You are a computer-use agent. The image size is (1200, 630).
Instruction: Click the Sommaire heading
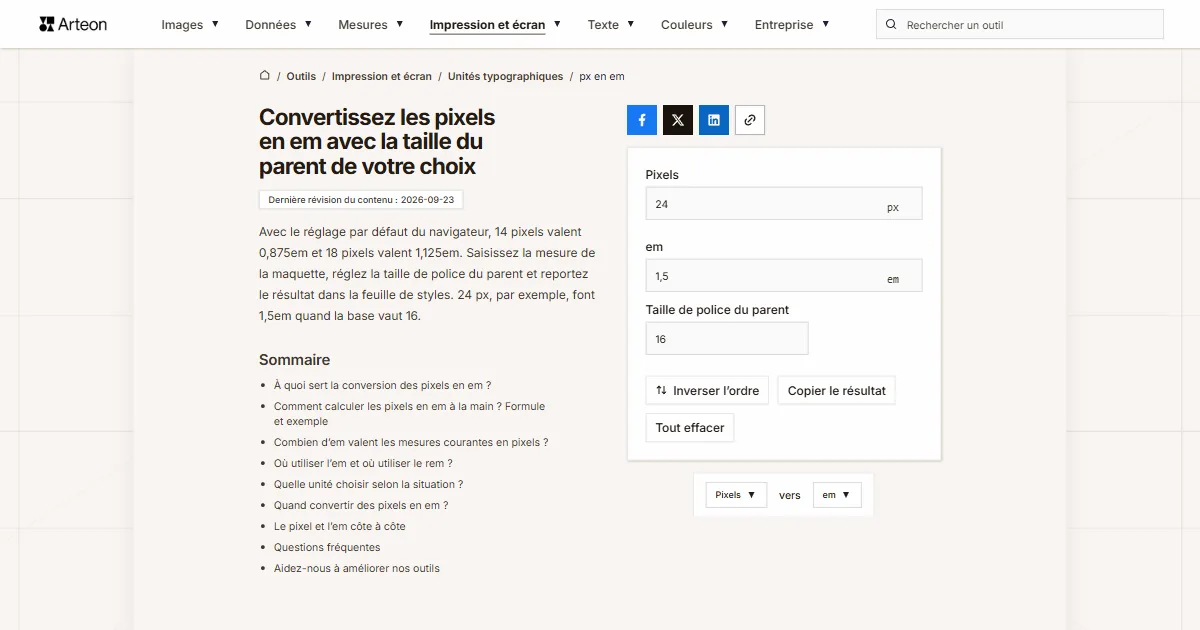(294, 360)
